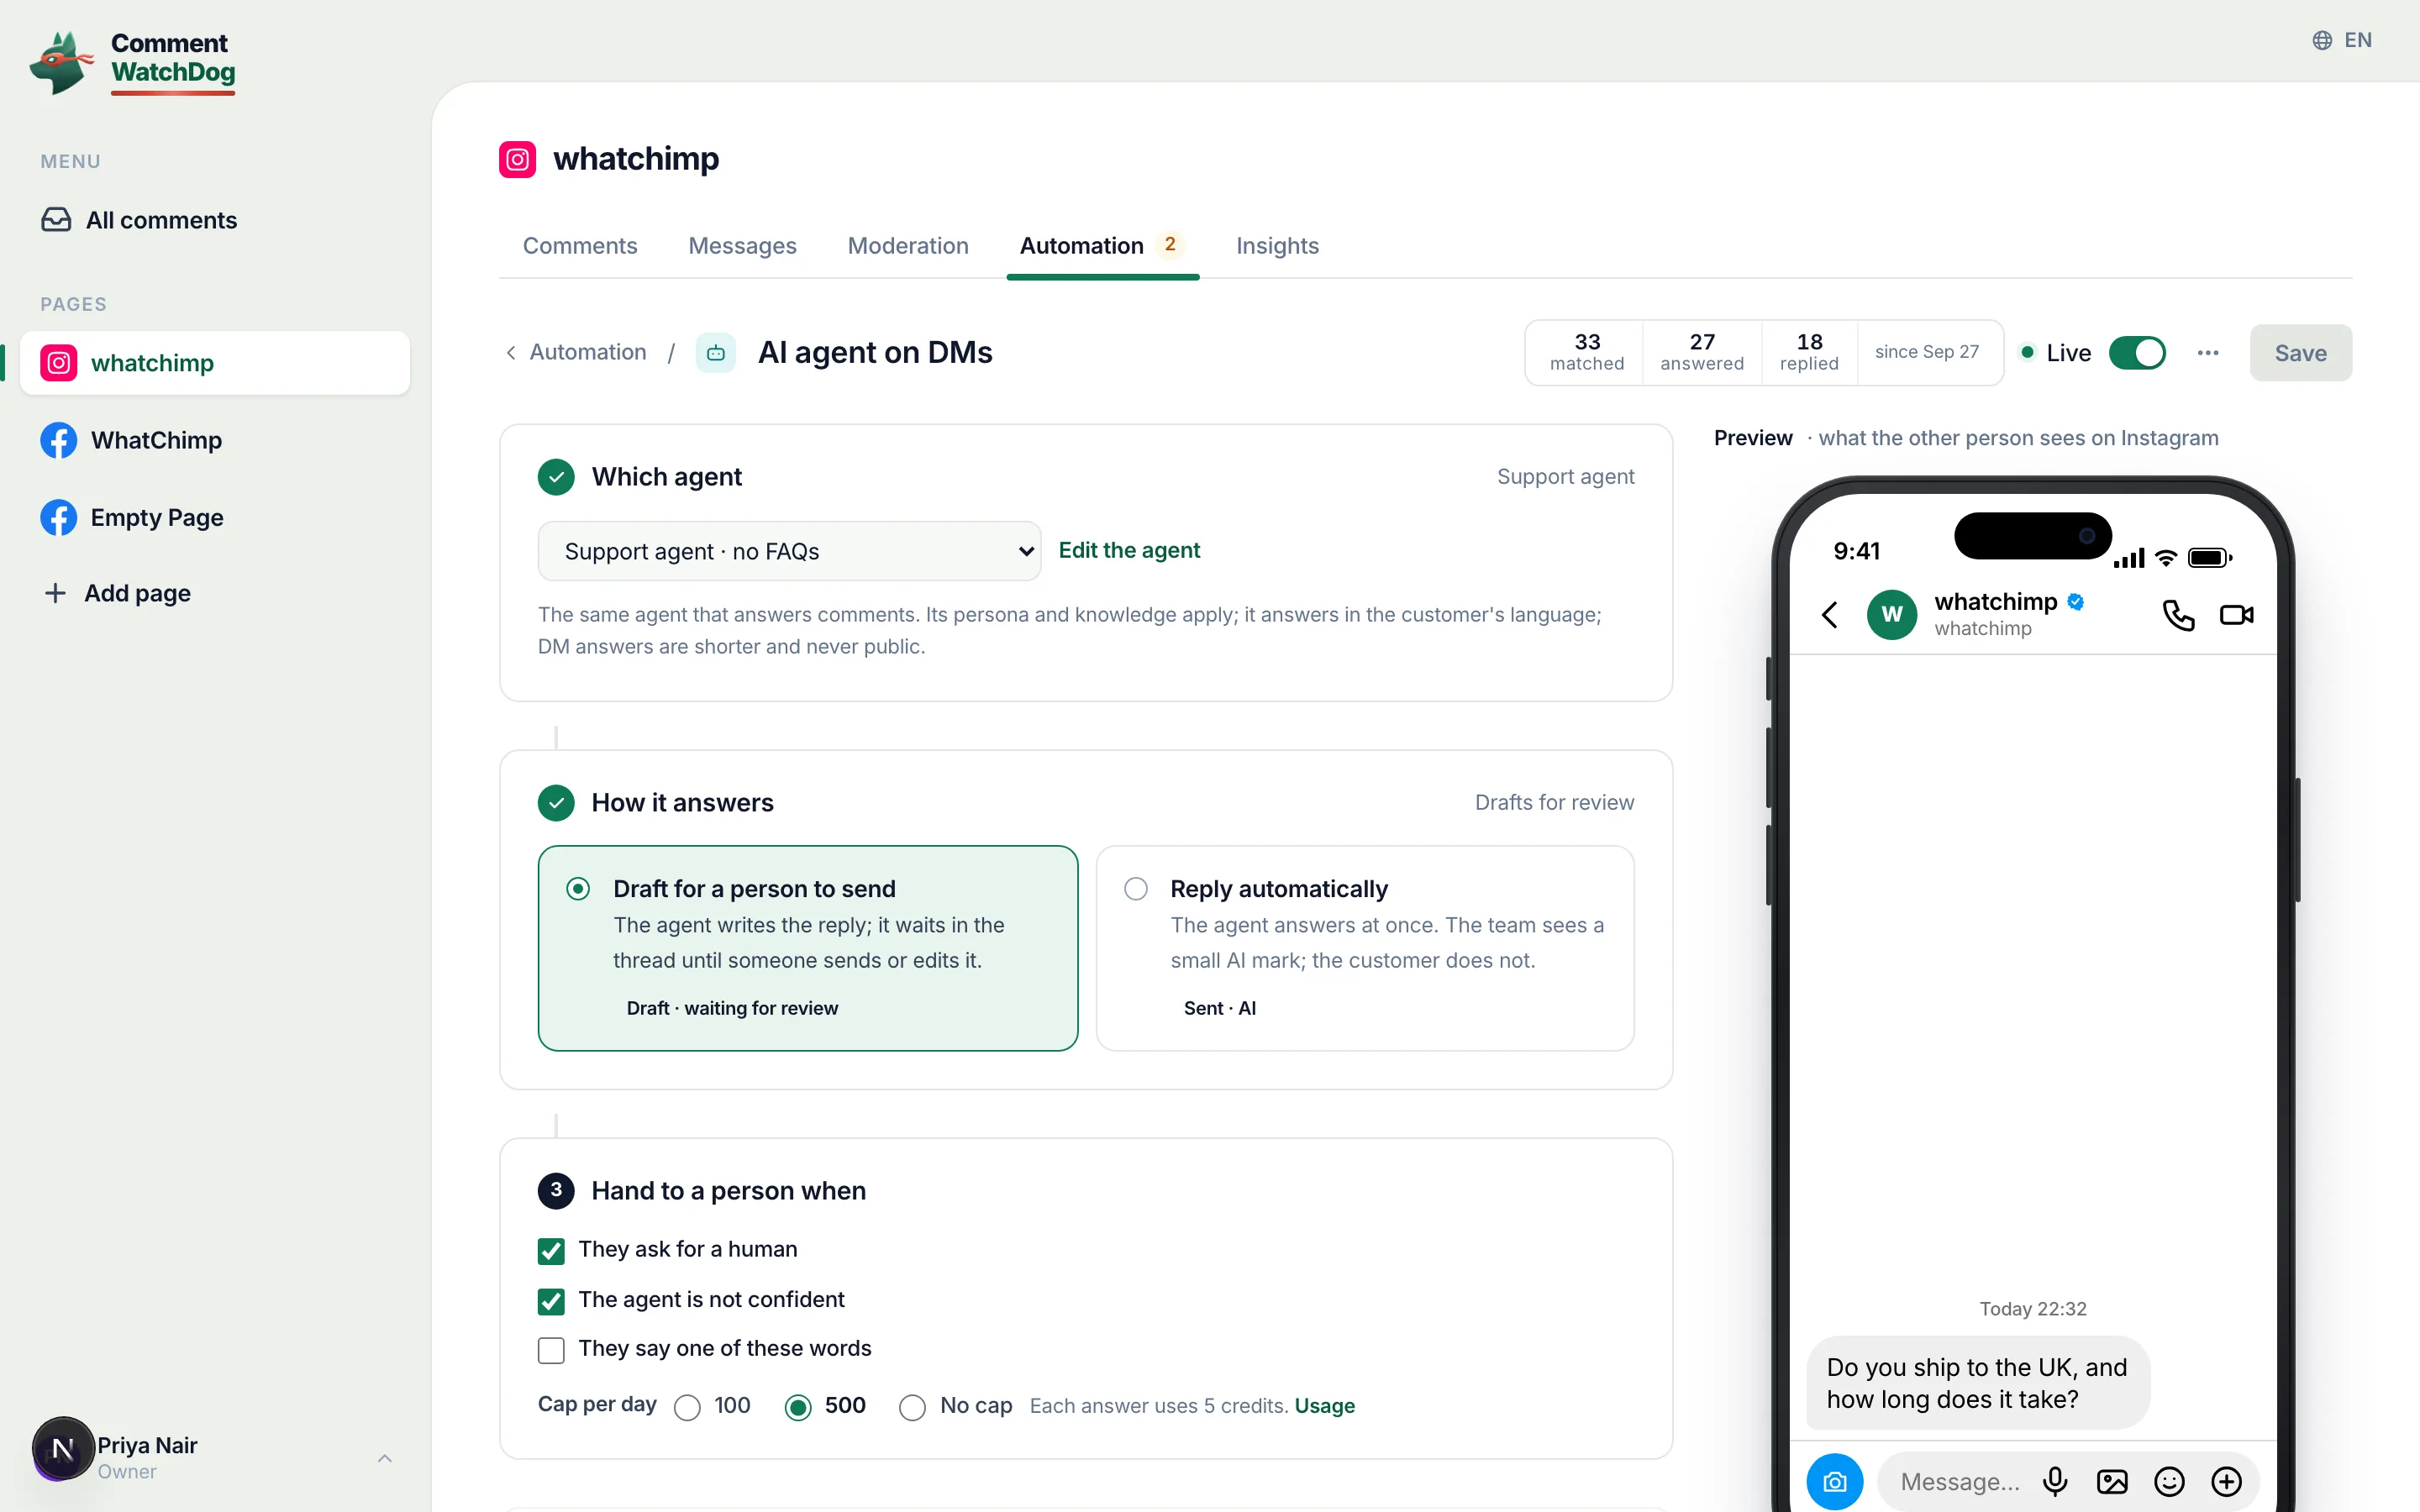Tap the W avatar in phone preview
Image resolution: width=2420 pixels, height=1512 pixels.
pos(1892,614)
